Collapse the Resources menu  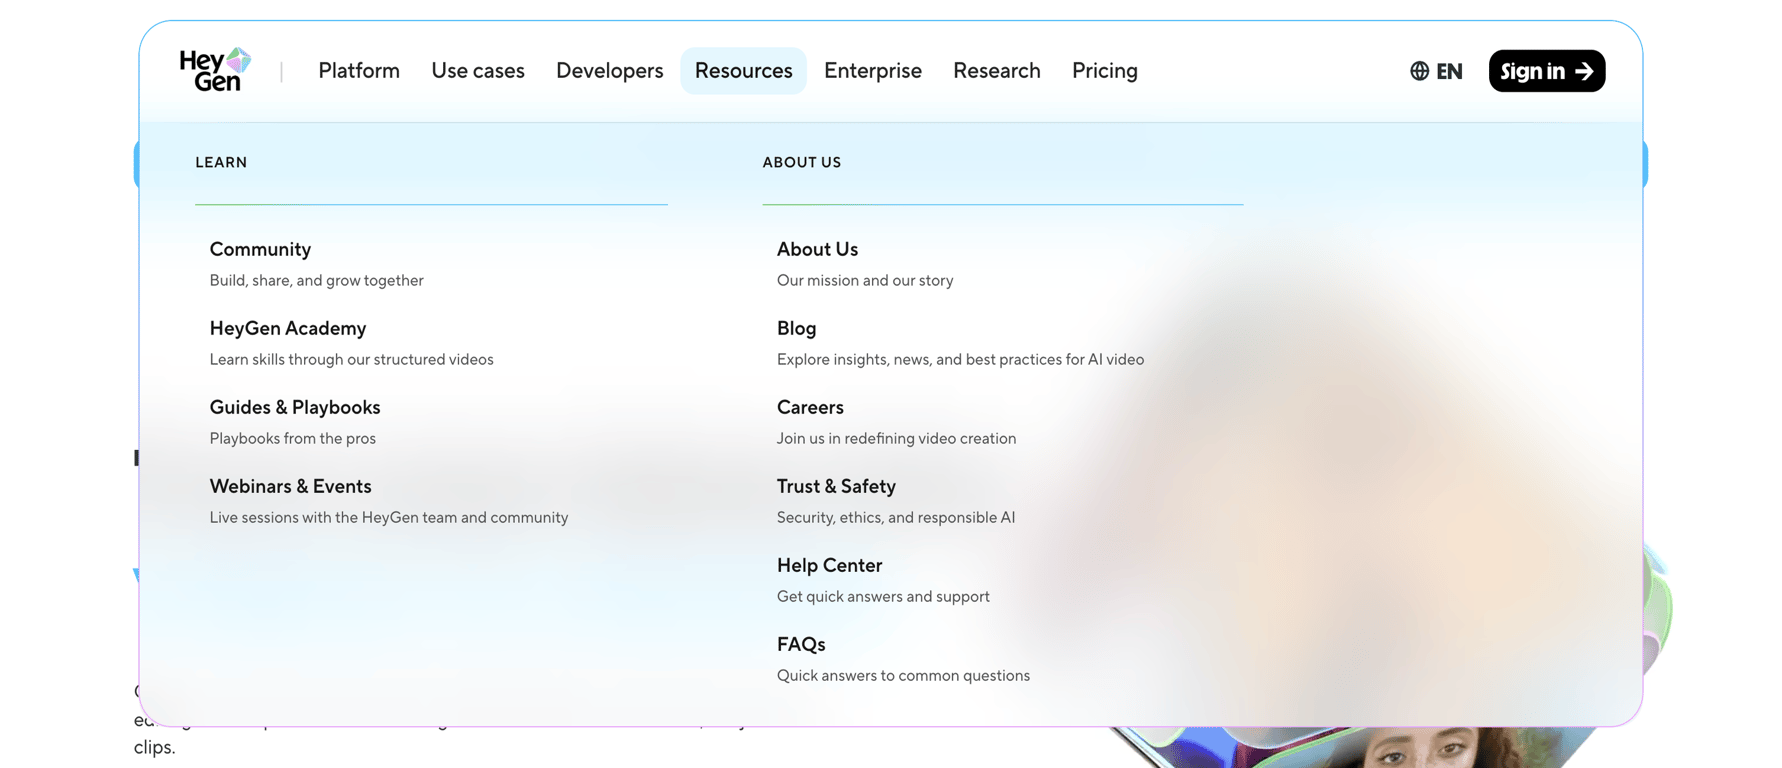tap(743, 71)
